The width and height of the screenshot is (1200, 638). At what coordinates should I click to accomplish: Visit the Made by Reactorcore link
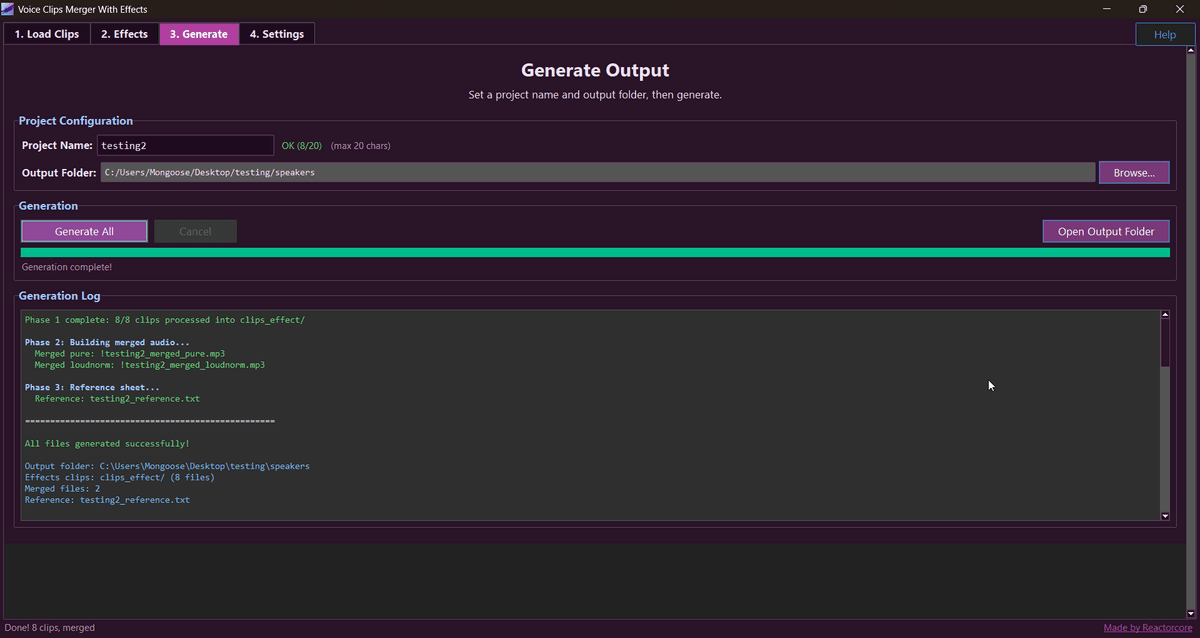1148,628
